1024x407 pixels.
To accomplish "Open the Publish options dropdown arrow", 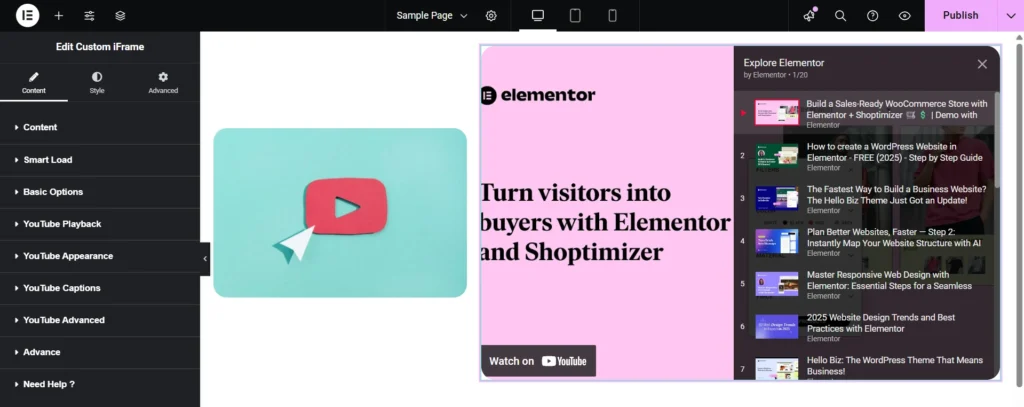I will pyautogui.click(x=1006, y=16).
